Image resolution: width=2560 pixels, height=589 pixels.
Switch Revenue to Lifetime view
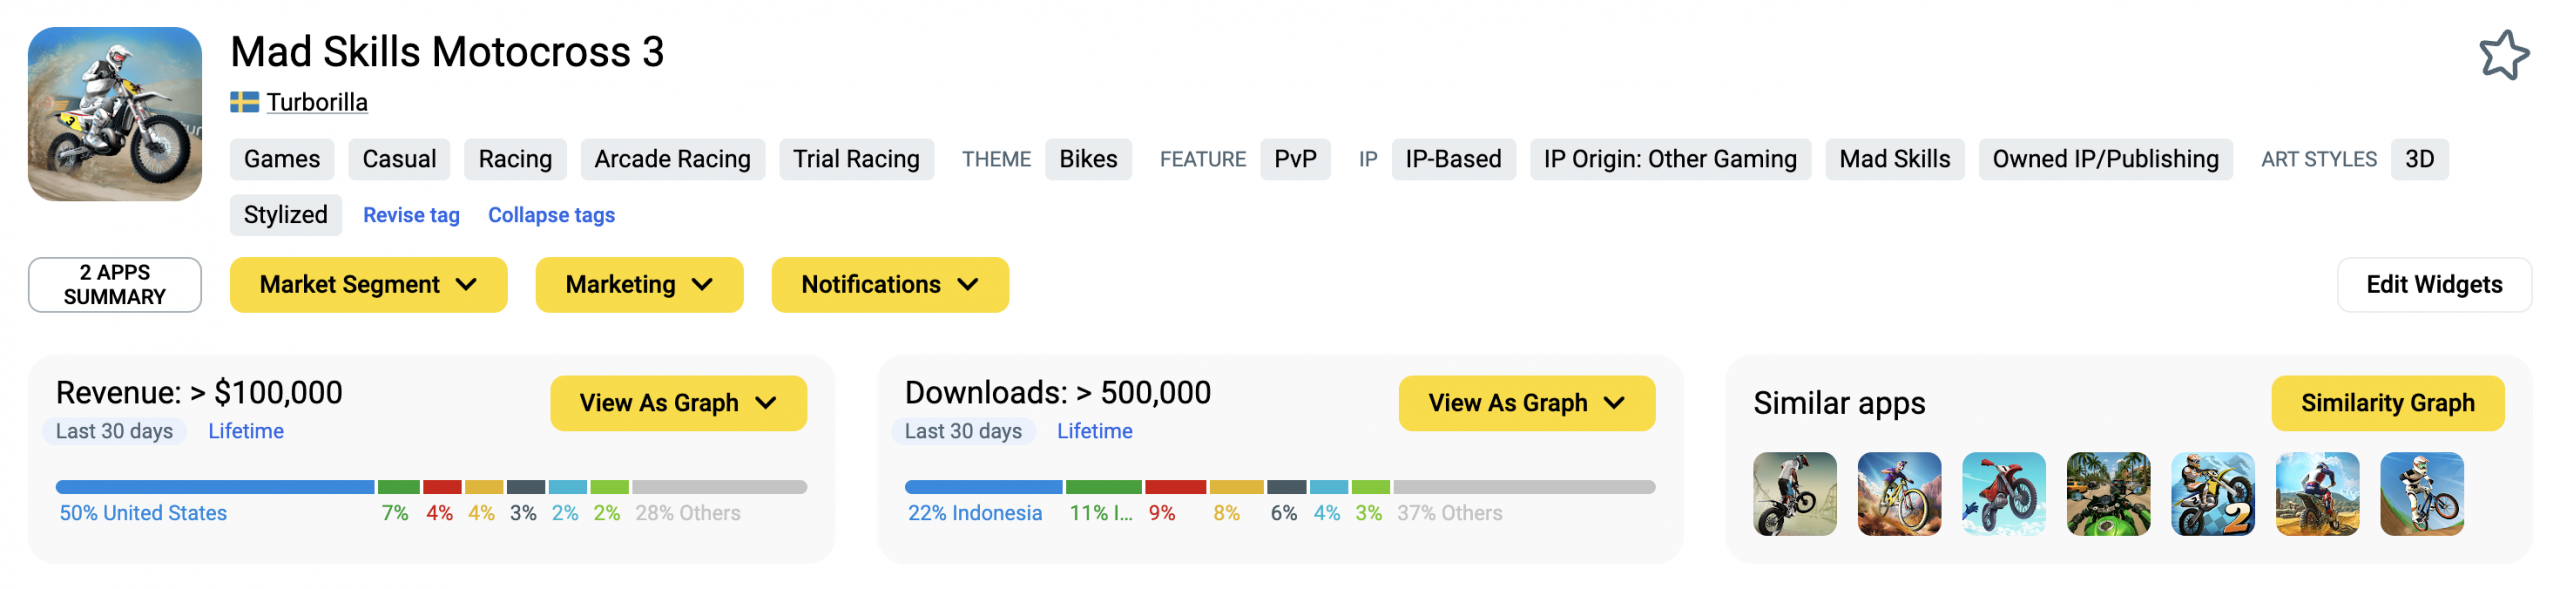[x=246, y=431]
